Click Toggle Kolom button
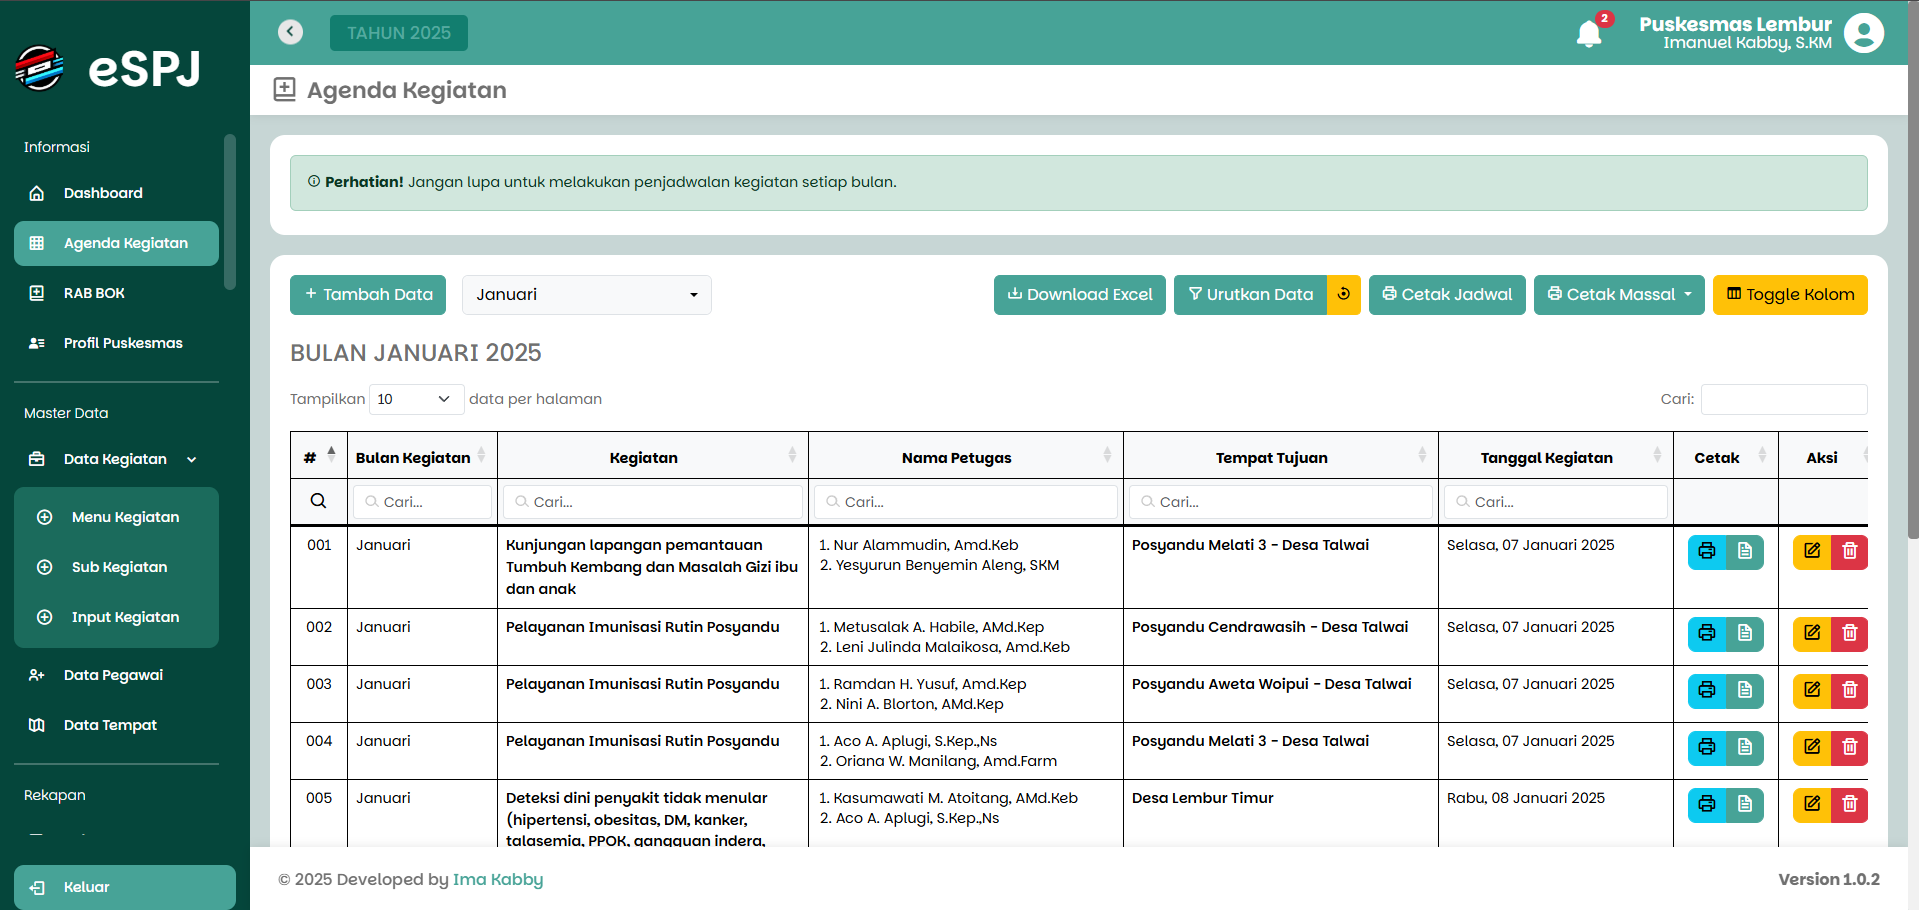The width and height of the screenshot is (1919, 910). point(1790,295)
